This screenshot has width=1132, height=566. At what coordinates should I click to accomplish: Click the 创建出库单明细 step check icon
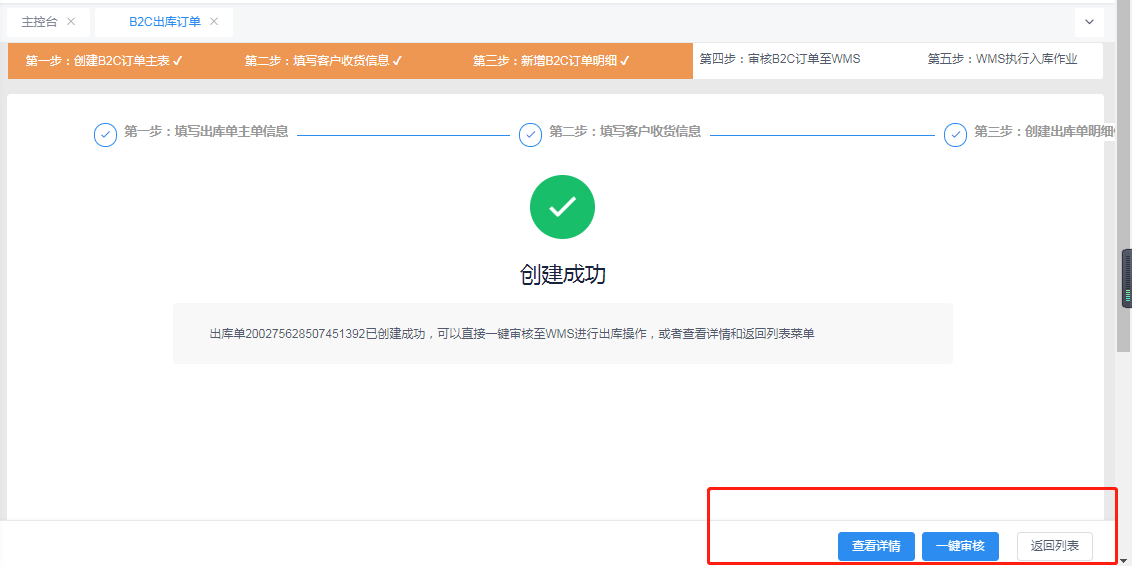coord(956,135)
